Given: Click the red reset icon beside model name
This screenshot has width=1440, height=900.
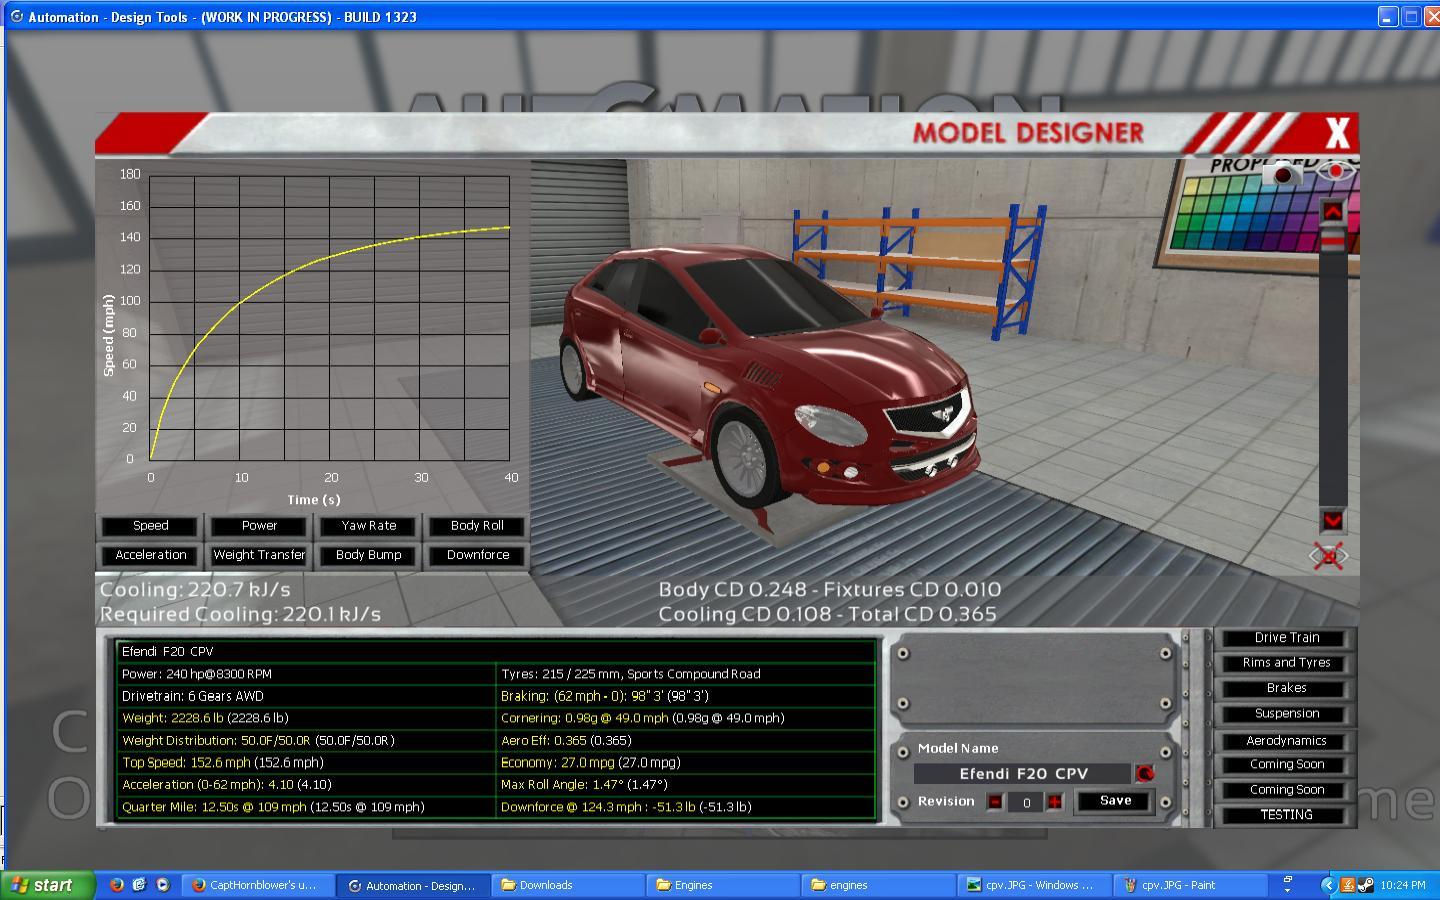Looking at the screenshot, I should [1145, 773].
